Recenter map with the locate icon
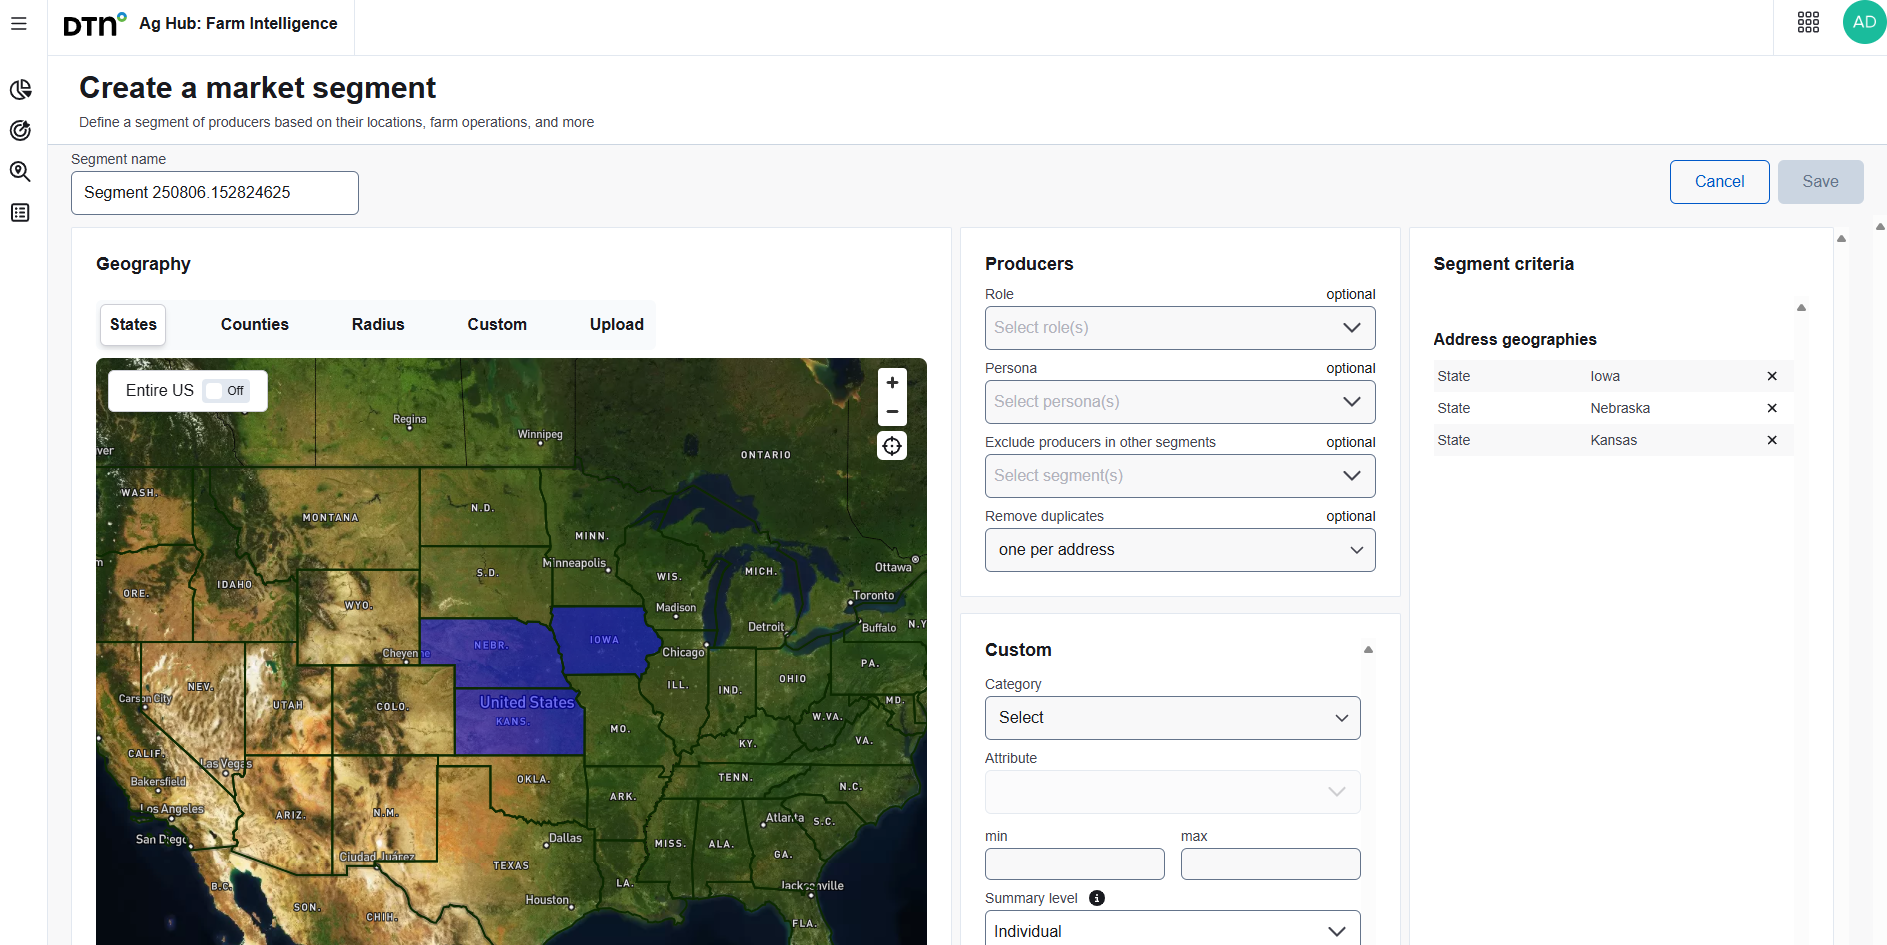Screen dimensions: 1887x945 tap(892, 446)
